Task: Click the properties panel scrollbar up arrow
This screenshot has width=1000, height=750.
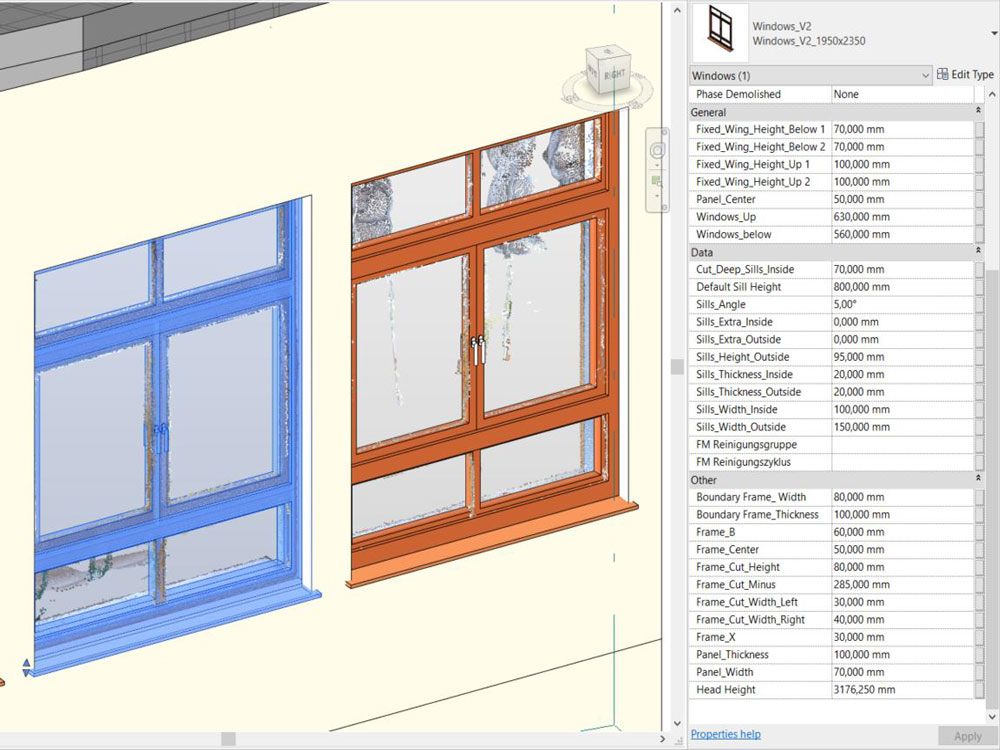Action: [990, 93]
